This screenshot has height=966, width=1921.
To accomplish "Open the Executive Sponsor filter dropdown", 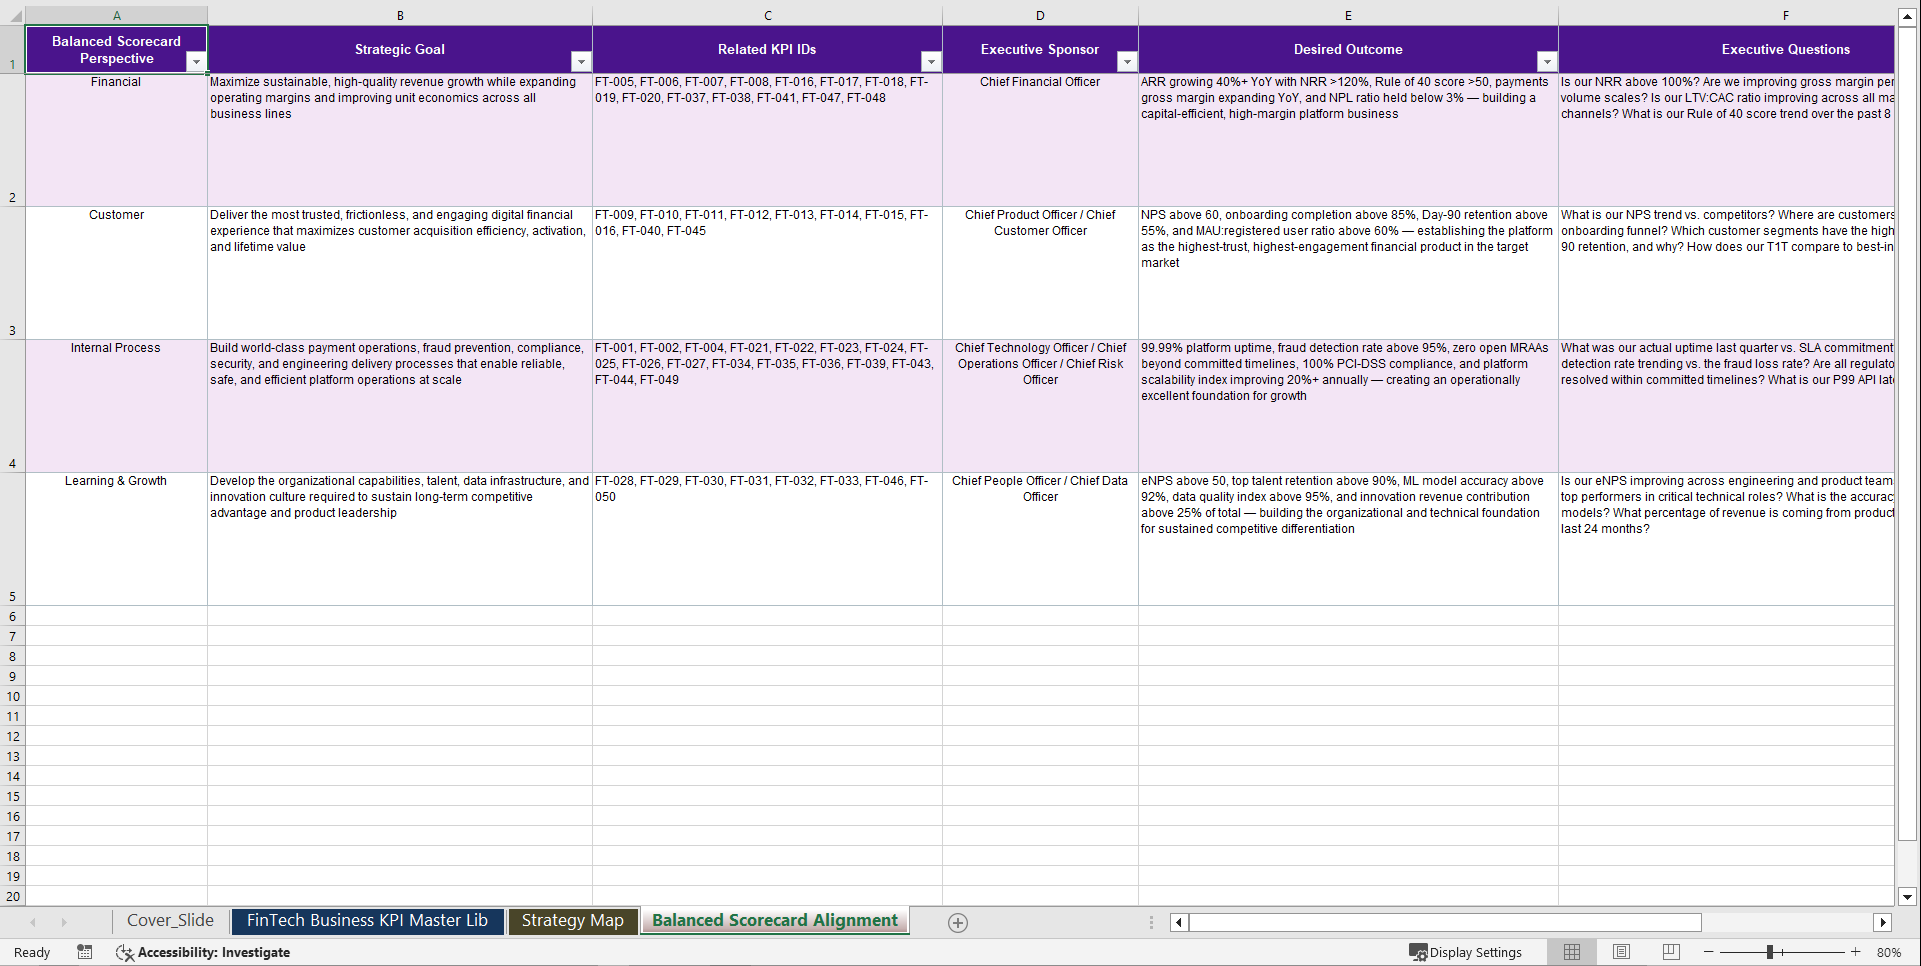I will tap(1127, 62).
